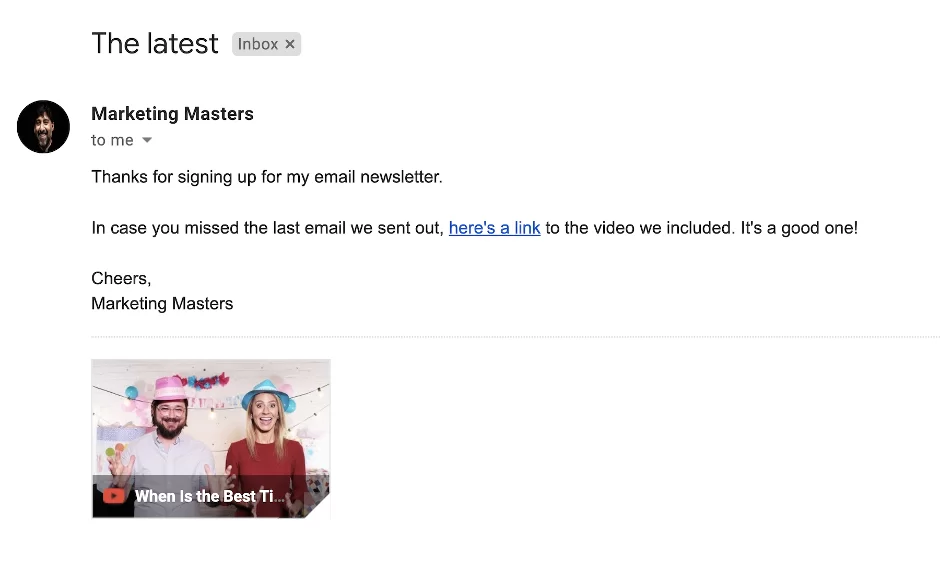The height and width of the screenshot is (568, 941).
Task: Click the "to me" recipient text
Action: click(112, 140)
